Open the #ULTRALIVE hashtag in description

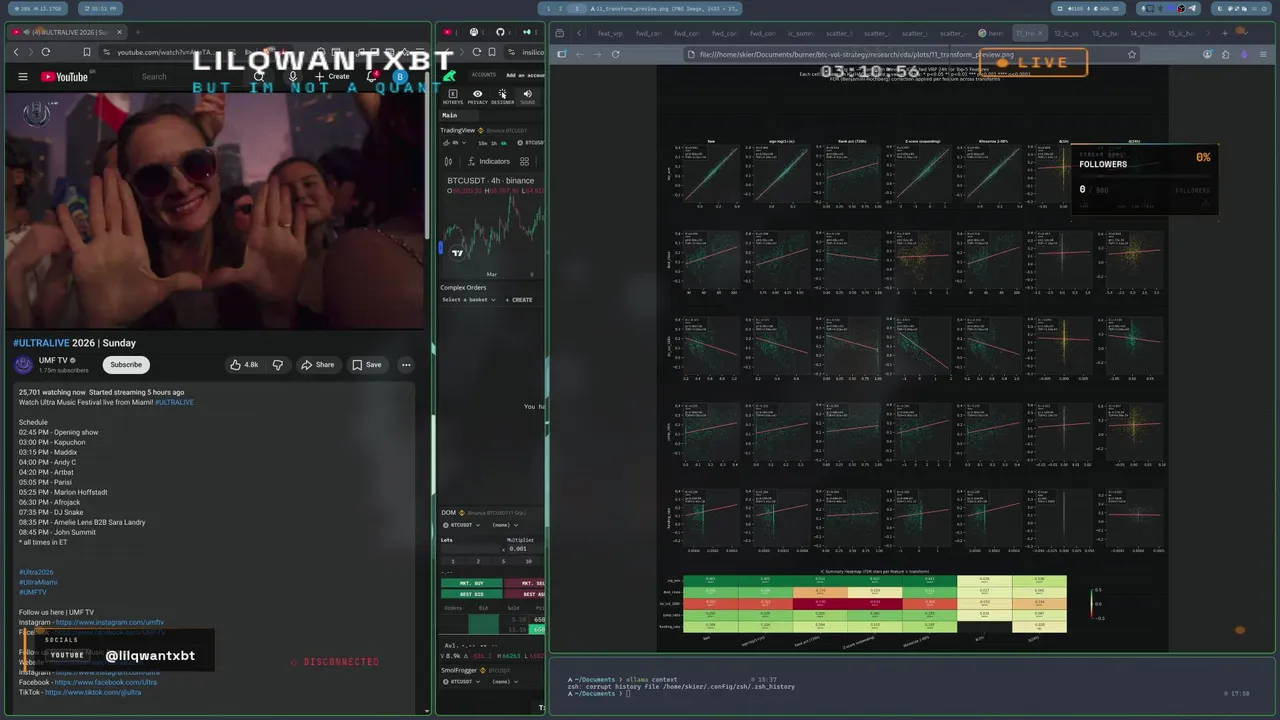click(174, 402)
